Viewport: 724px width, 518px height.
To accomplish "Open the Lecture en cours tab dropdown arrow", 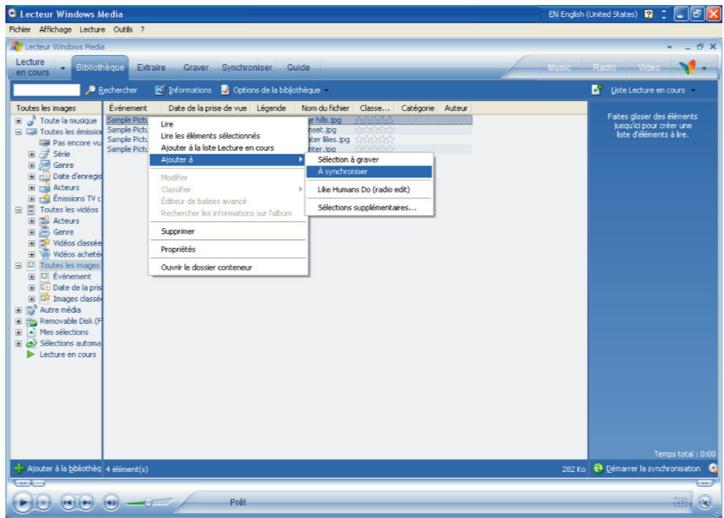I will [63, 68].
